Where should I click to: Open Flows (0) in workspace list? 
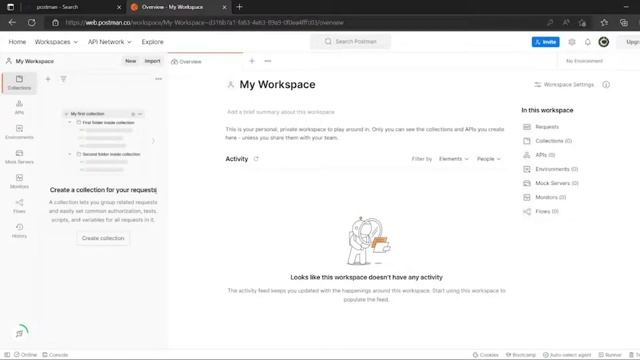pyautogui.click(x=541, y=211)
